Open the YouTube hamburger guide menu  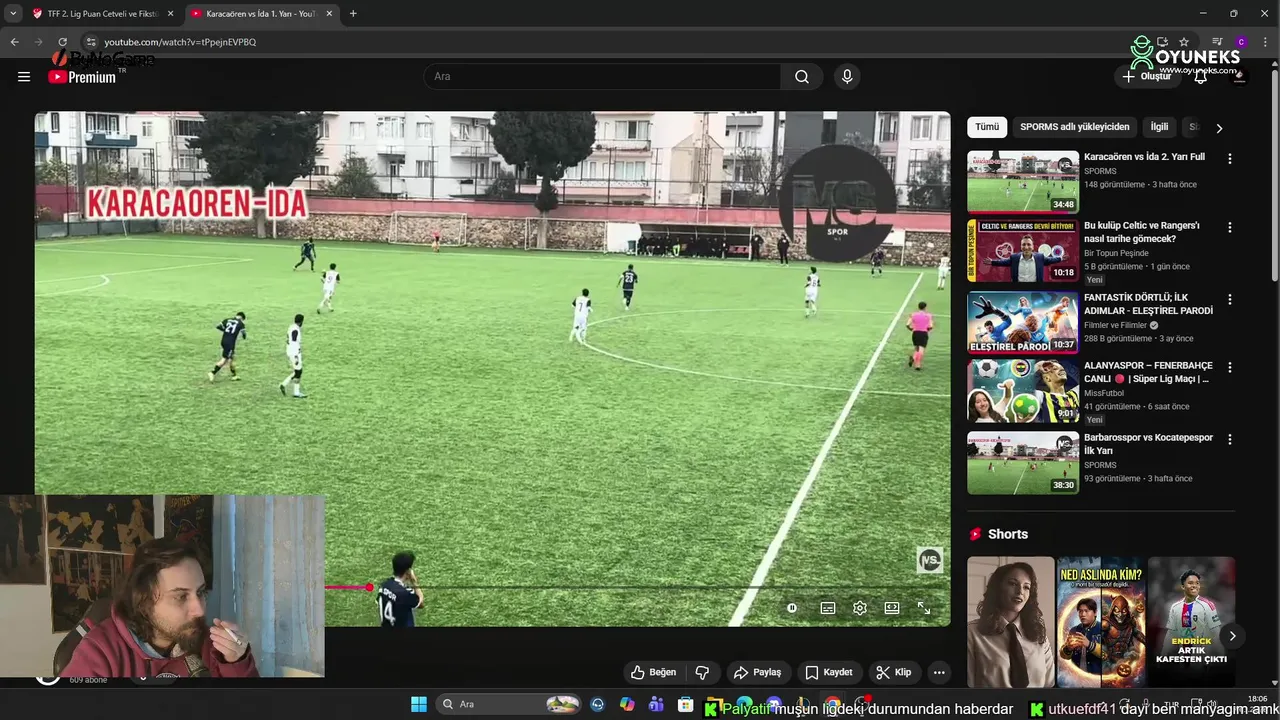click(x=24, y=77)
